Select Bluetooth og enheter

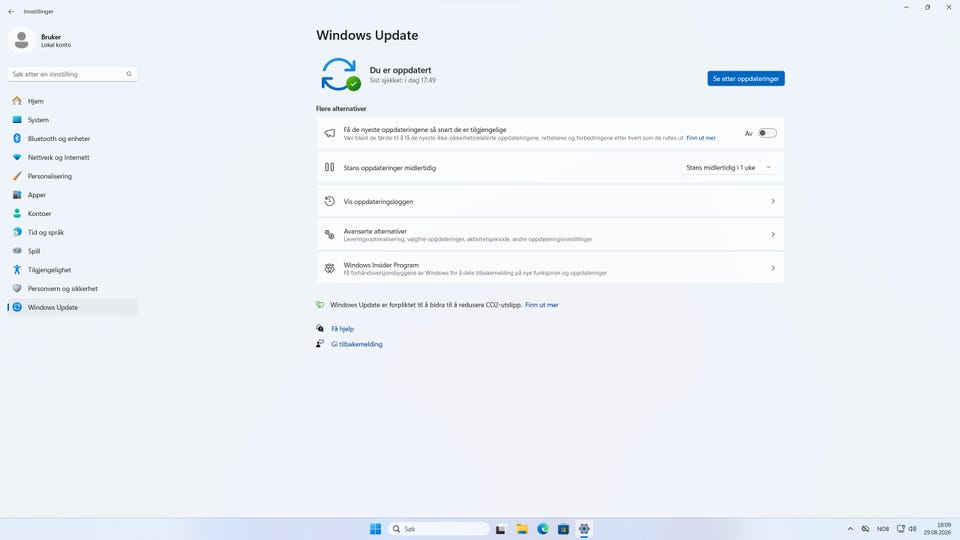point(72,138)
